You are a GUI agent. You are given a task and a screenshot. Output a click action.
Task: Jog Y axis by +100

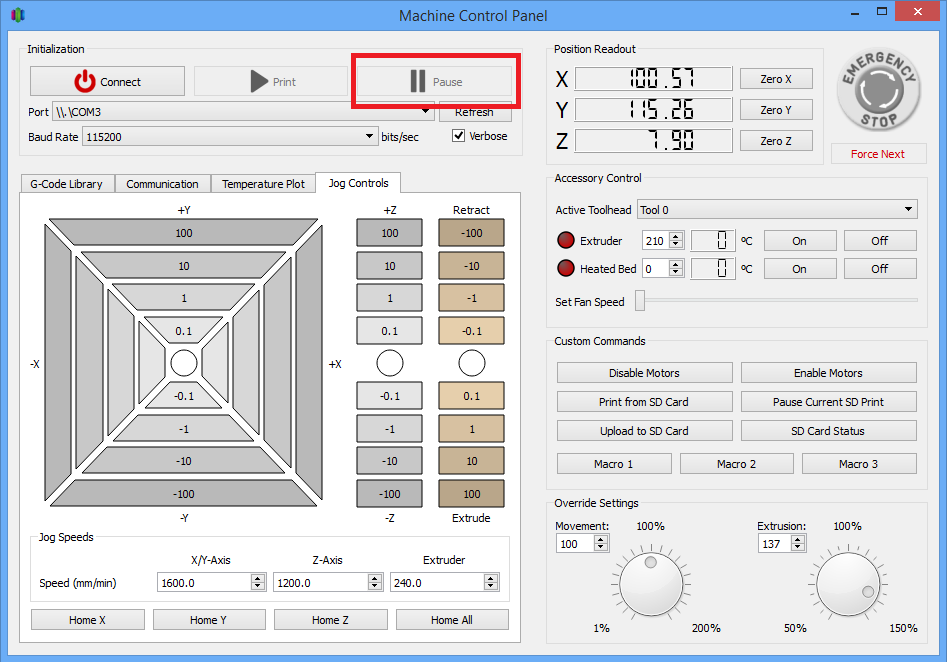(x=183, y=233)
